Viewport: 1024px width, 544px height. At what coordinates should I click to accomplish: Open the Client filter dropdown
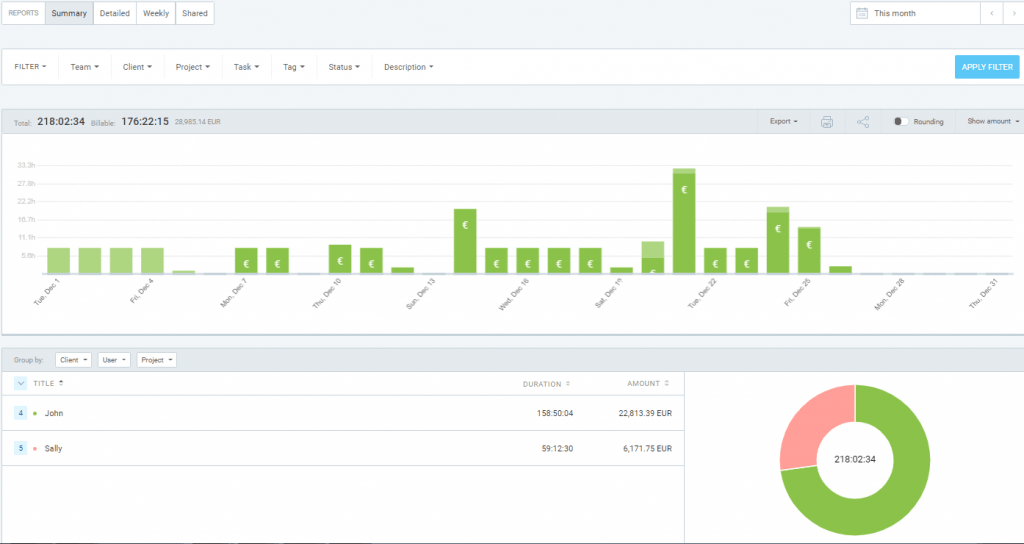[x=137, y=67]
